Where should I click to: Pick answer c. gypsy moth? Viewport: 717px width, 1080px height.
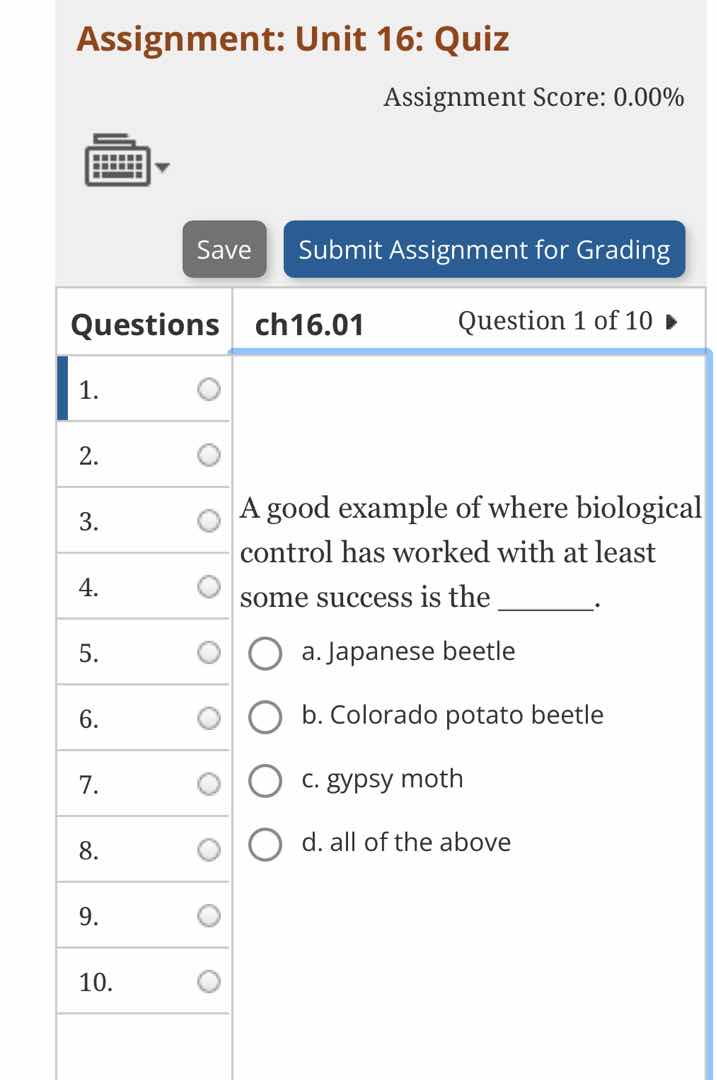pyautogui.click(x=264, y=781)
